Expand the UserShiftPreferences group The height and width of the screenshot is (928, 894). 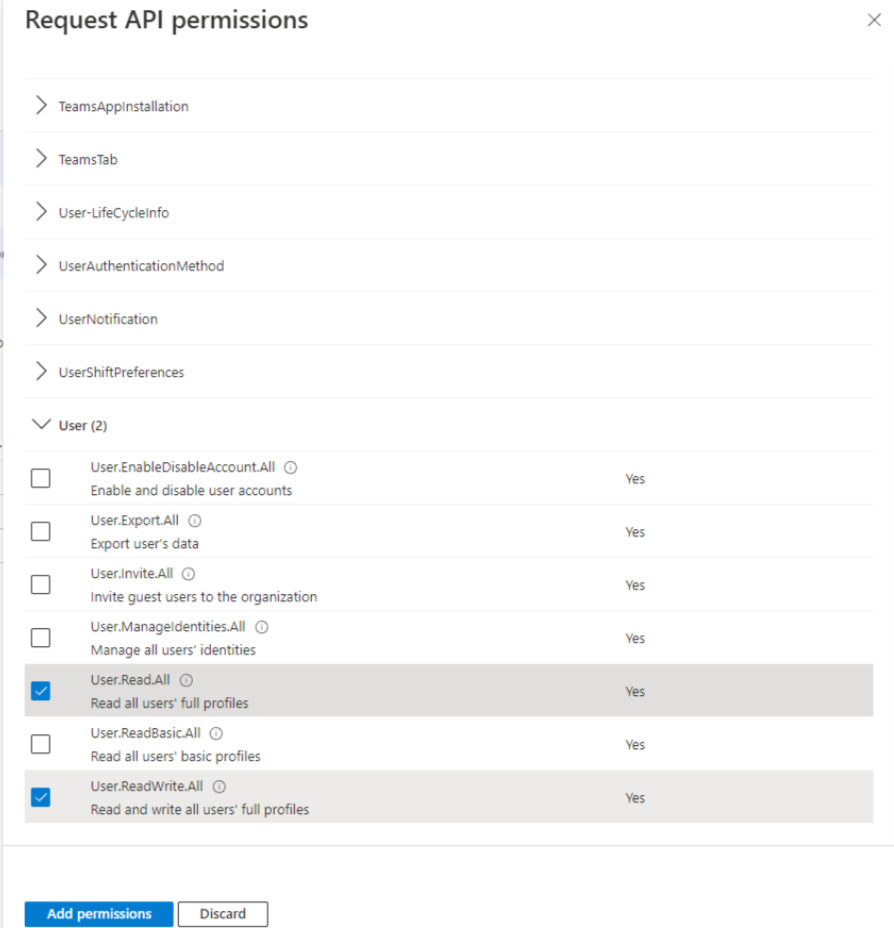tap(448, 372)
